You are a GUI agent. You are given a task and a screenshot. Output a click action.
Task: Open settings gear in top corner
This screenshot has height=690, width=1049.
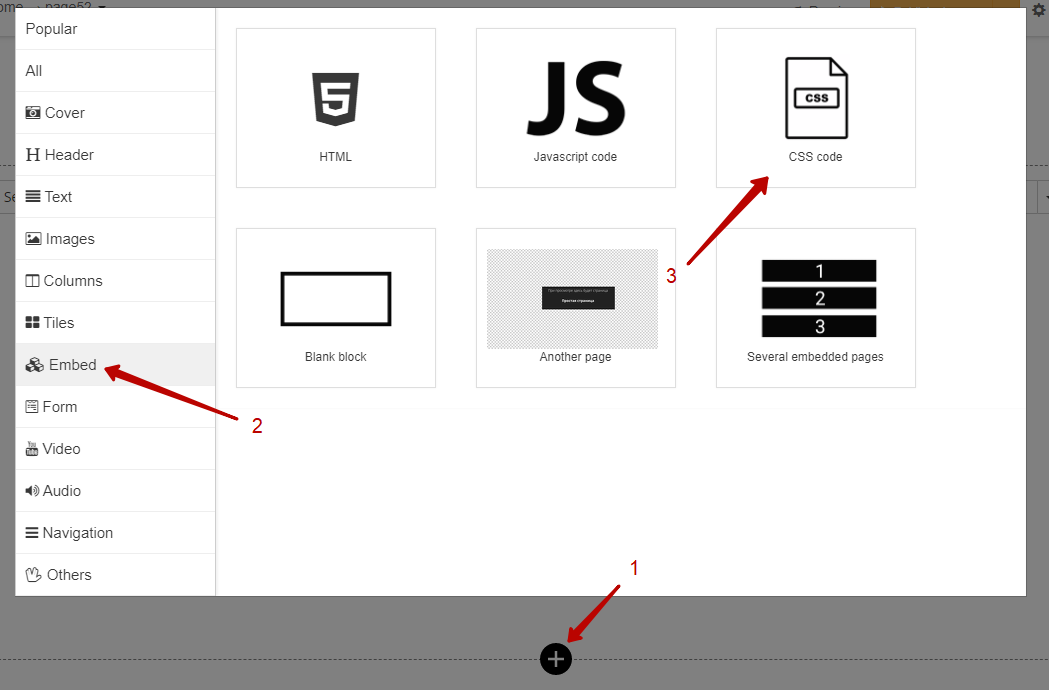1040,9
